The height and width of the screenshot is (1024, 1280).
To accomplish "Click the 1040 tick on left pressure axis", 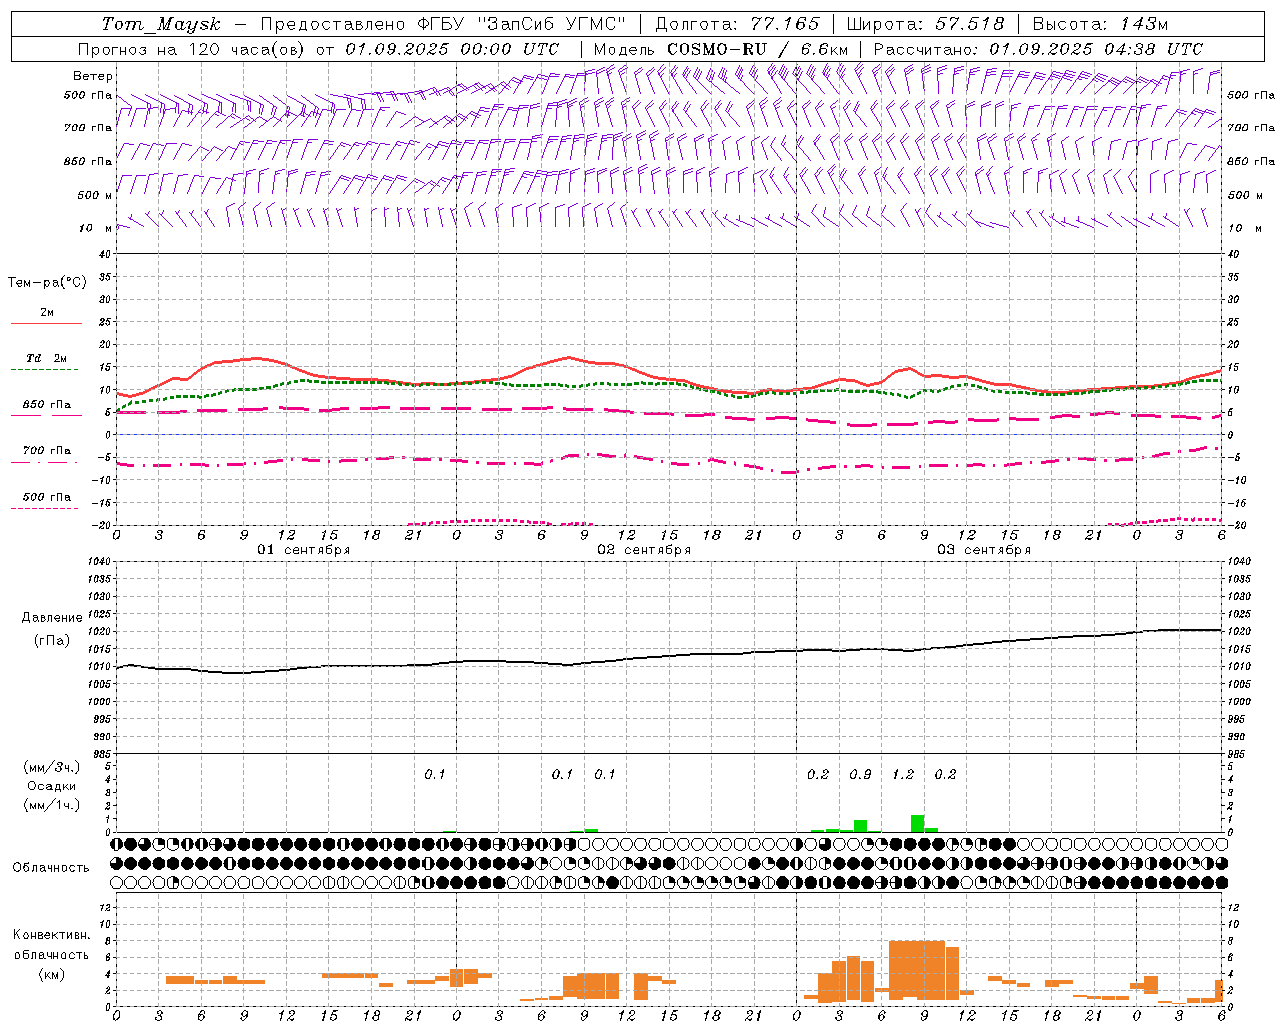I will (99, 562).
